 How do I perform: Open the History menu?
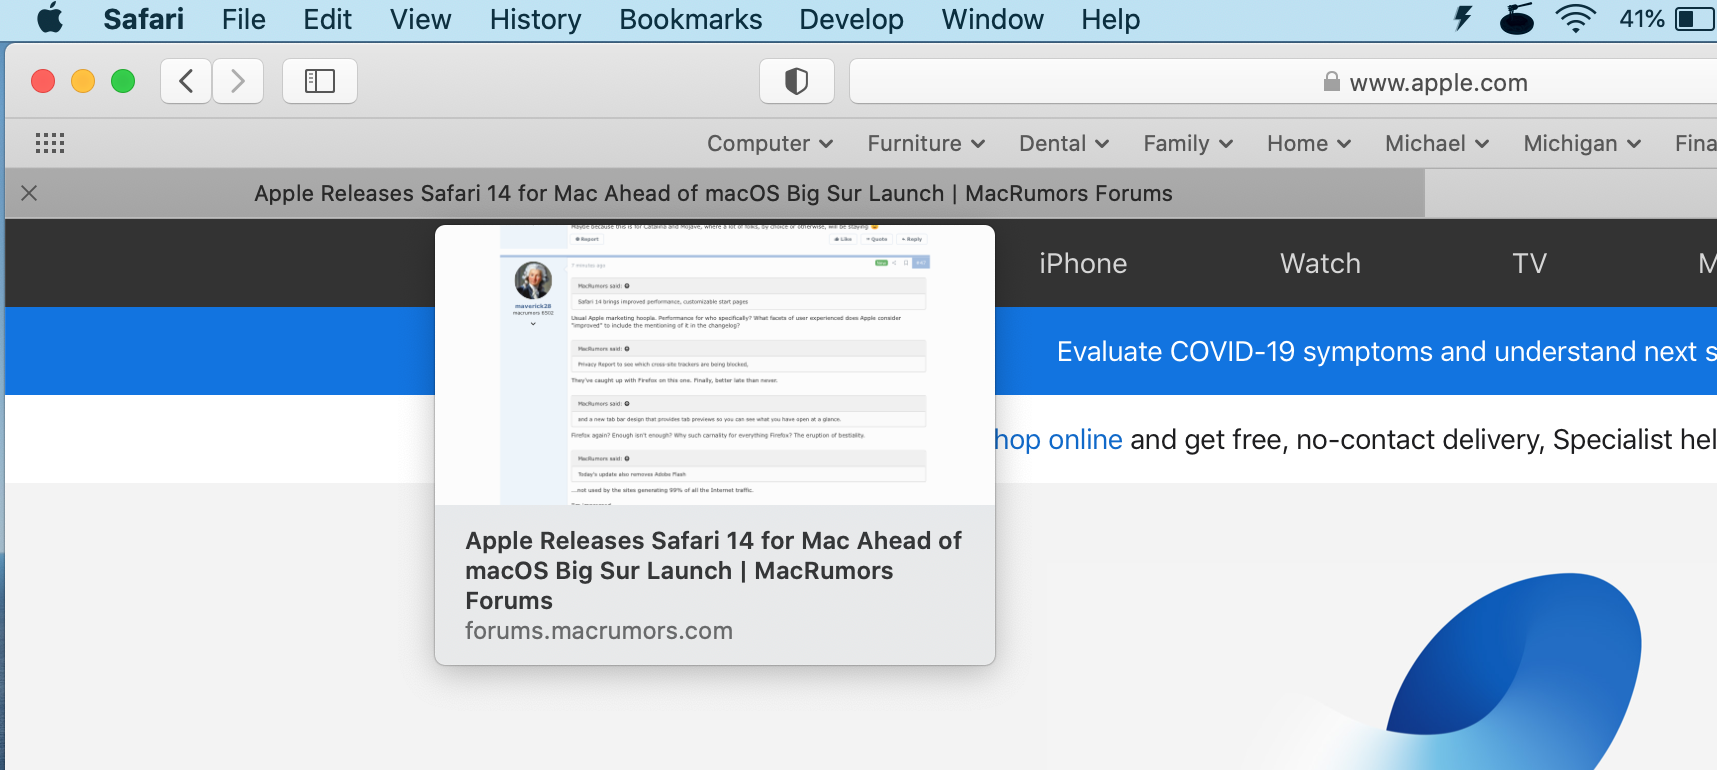(535, 19)
